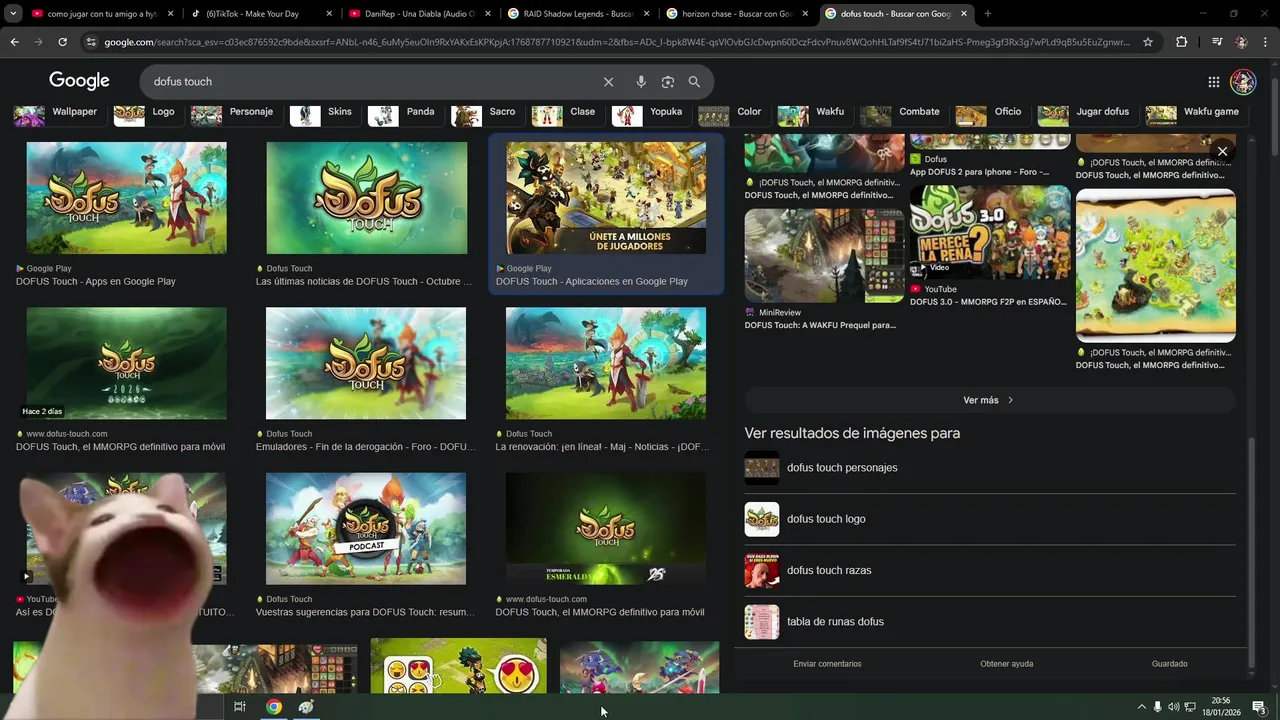Switch to the RAID Shadow Legends tab
The height and width of the screenshot is (720, 1280).
pyautogui.click(x=578, y=14)
